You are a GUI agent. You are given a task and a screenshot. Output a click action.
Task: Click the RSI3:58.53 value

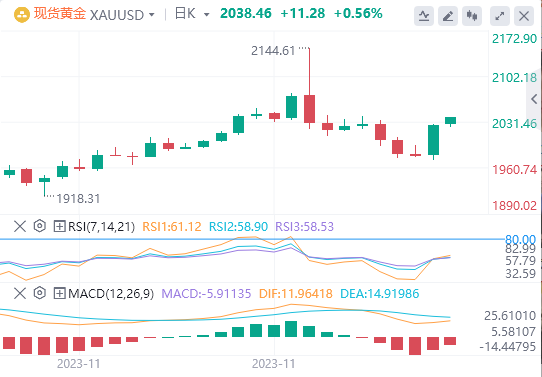[x=305, y=227]
